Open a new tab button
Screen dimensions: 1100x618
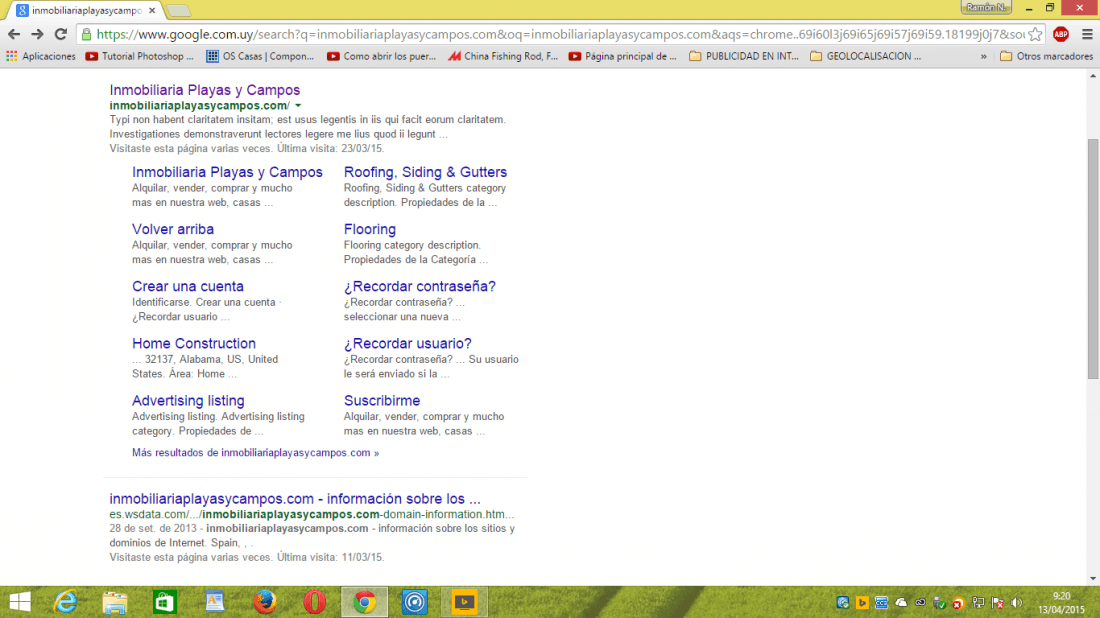pyautogui.click(x=179, y=11)
